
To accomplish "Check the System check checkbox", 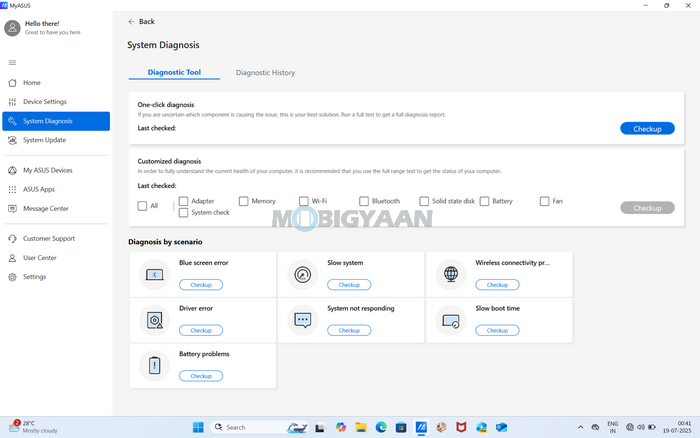I will (183, 213).
